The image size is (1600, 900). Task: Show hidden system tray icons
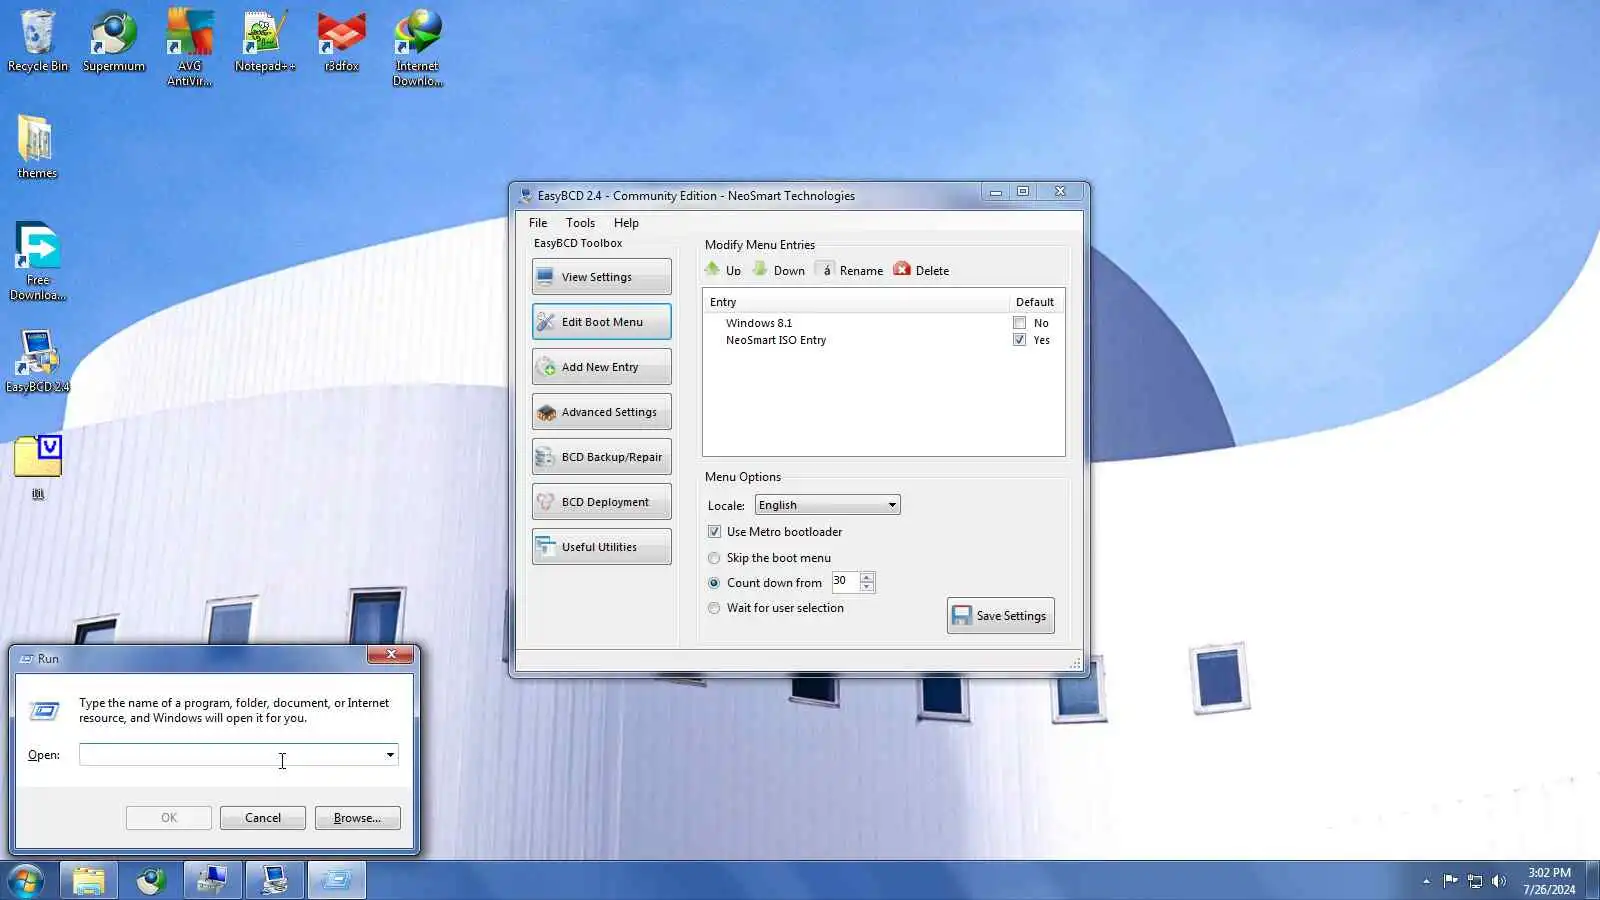1426,881
